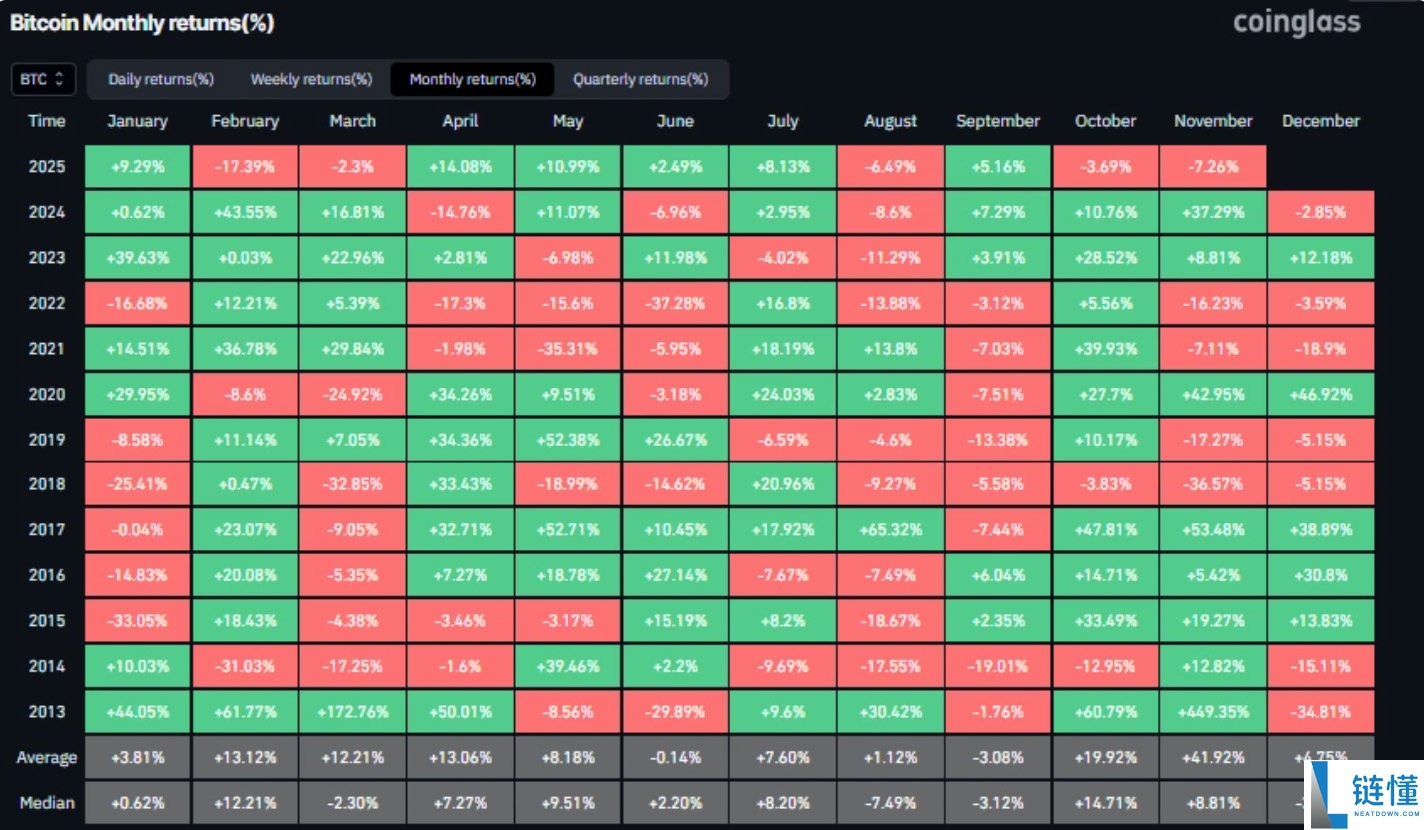Click the Median row label
Viewport: 1424px width, 830px height.
tap(47, 803)
